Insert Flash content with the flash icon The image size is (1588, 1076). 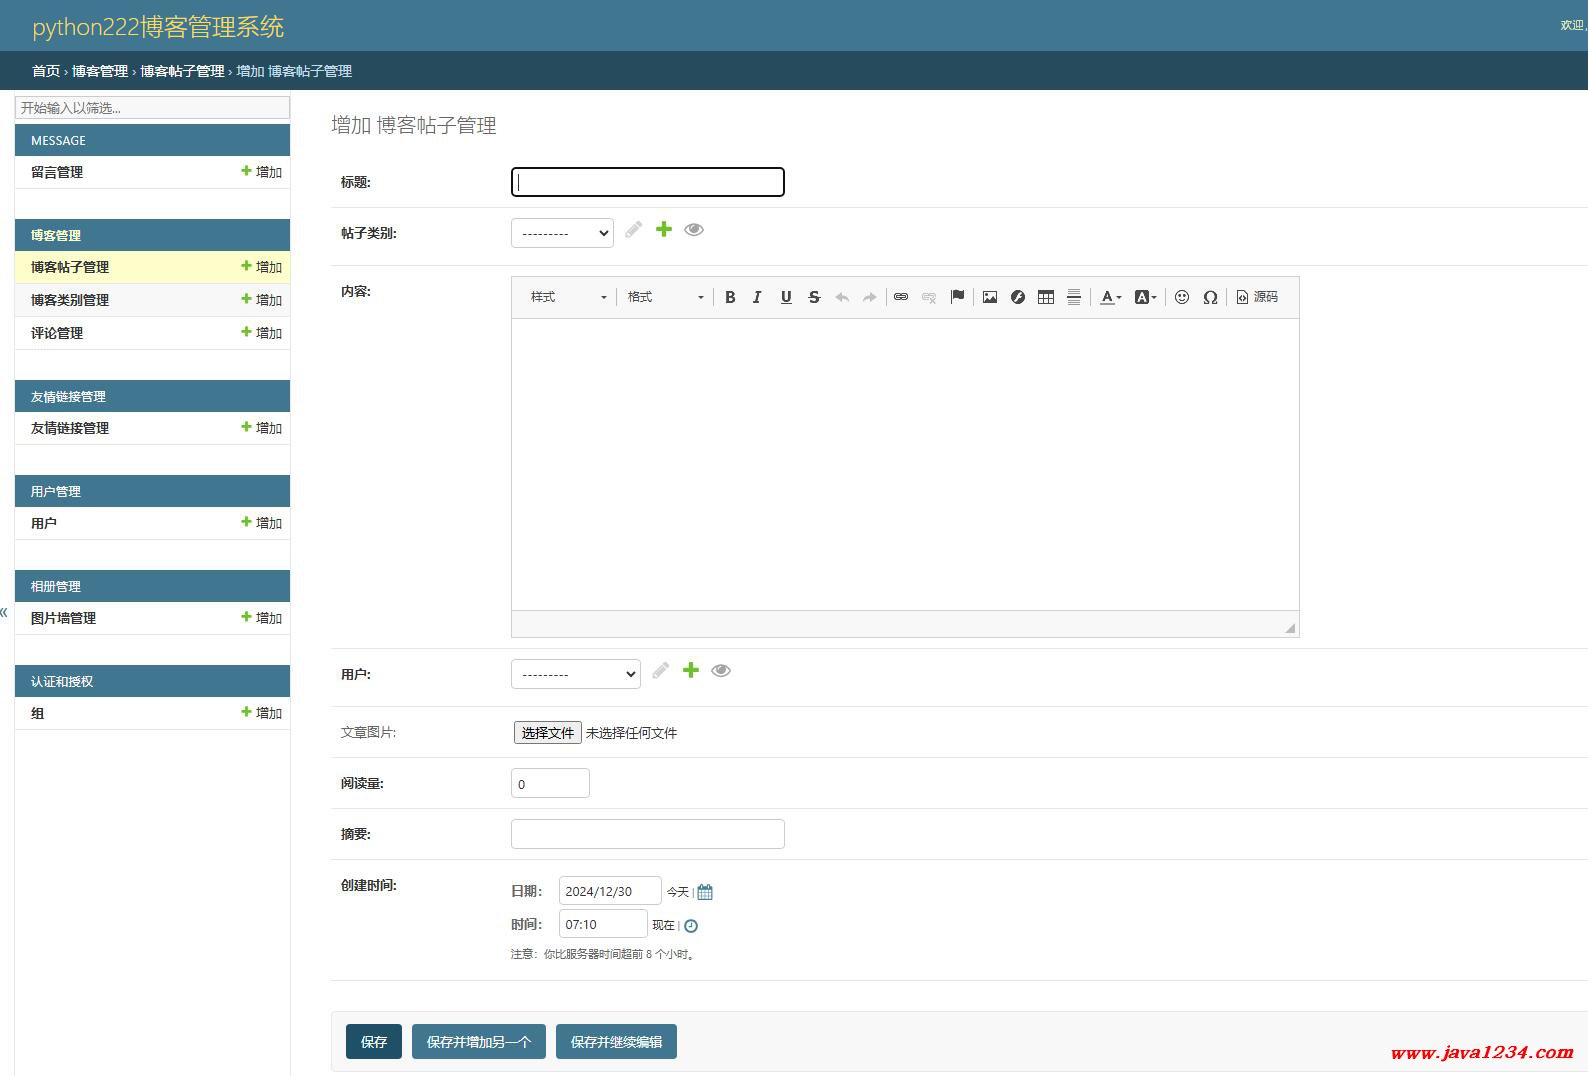pos(1018,297)
